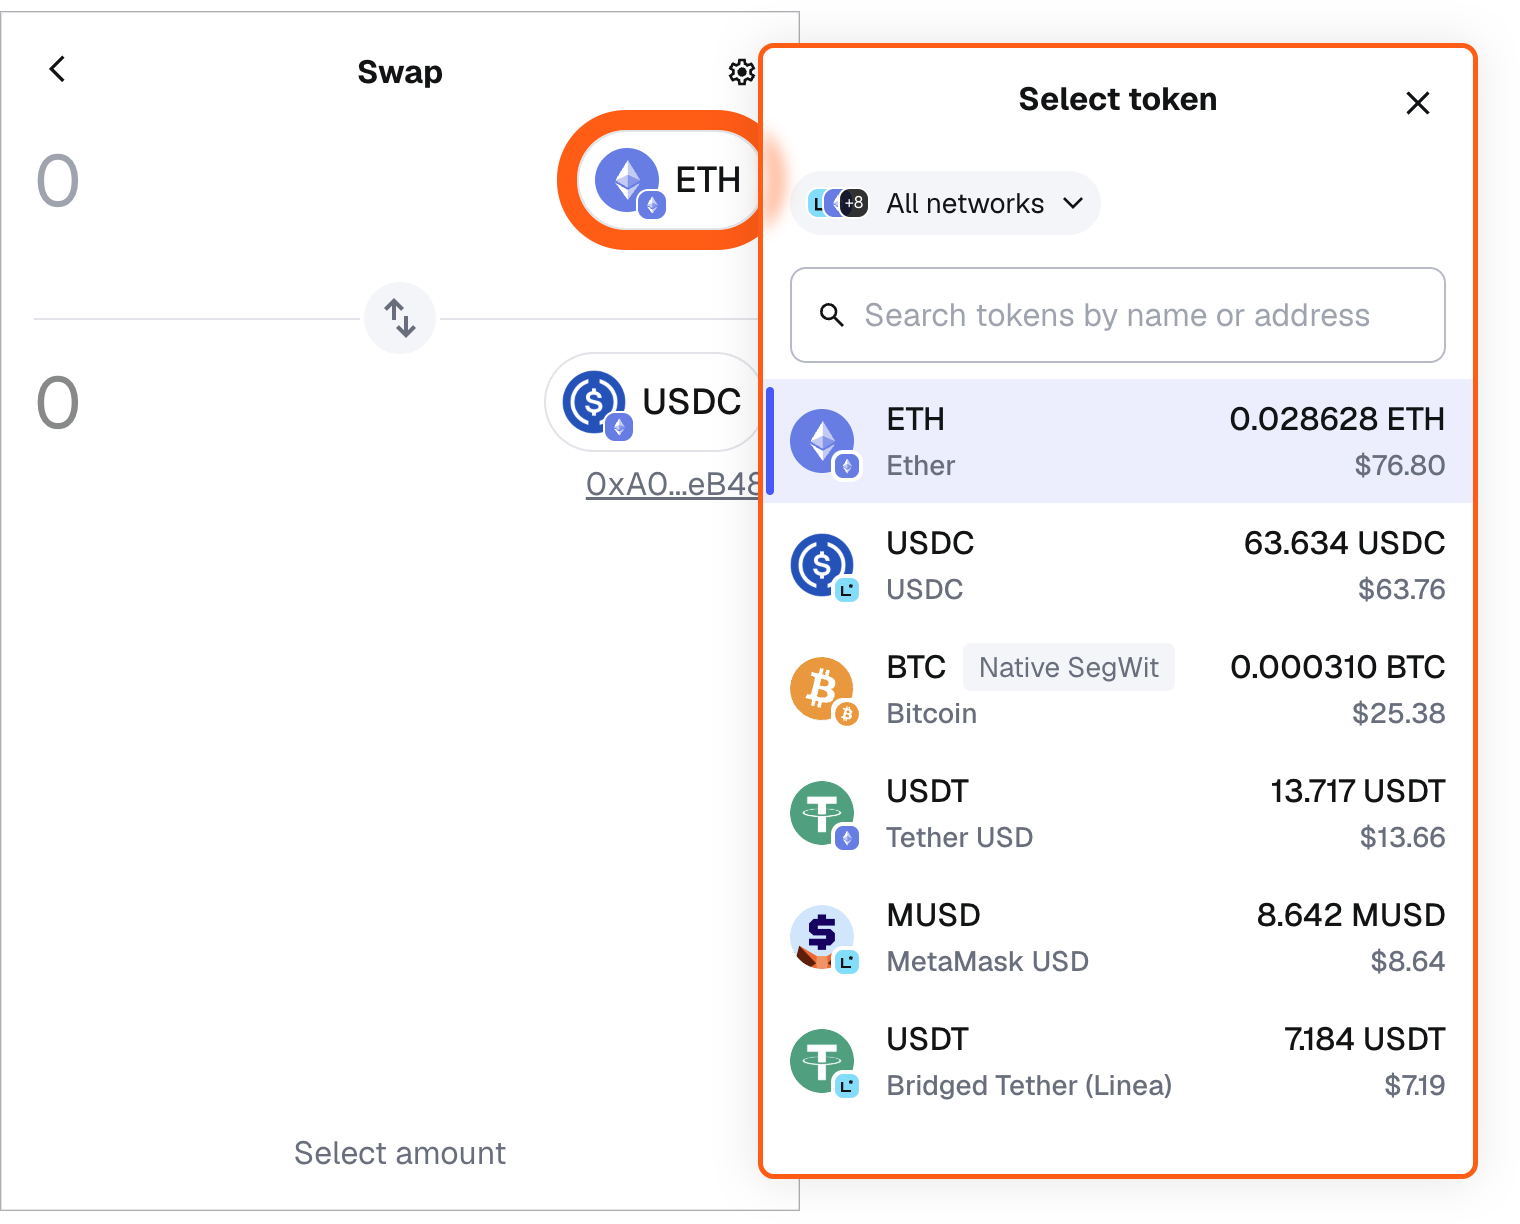The image size is (1520, 1224).
Task: Select the ETH Ether token row
Action: 1119,441
